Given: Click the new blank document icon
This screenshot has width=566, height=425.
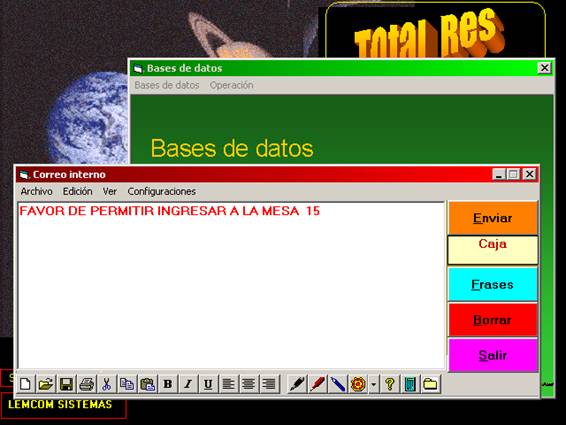Looking at the screenshot, I should [26, 384].
